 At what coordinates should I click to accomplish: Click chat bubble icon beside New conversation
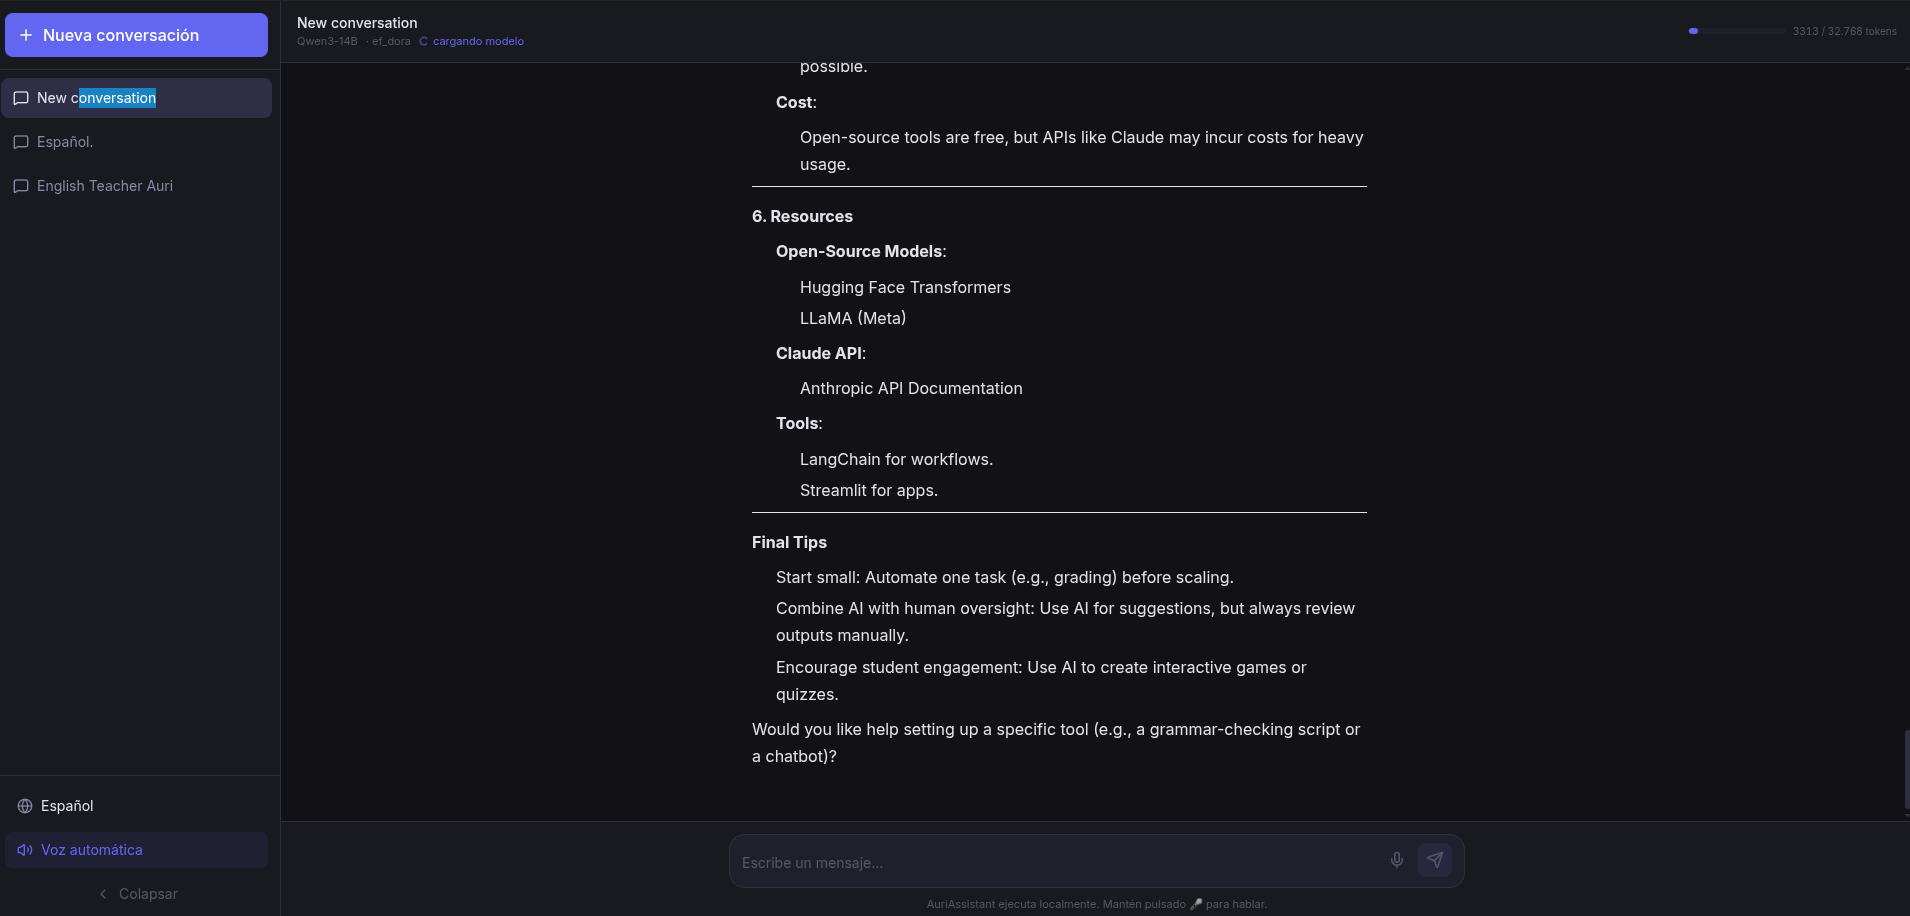click(21, 98)
